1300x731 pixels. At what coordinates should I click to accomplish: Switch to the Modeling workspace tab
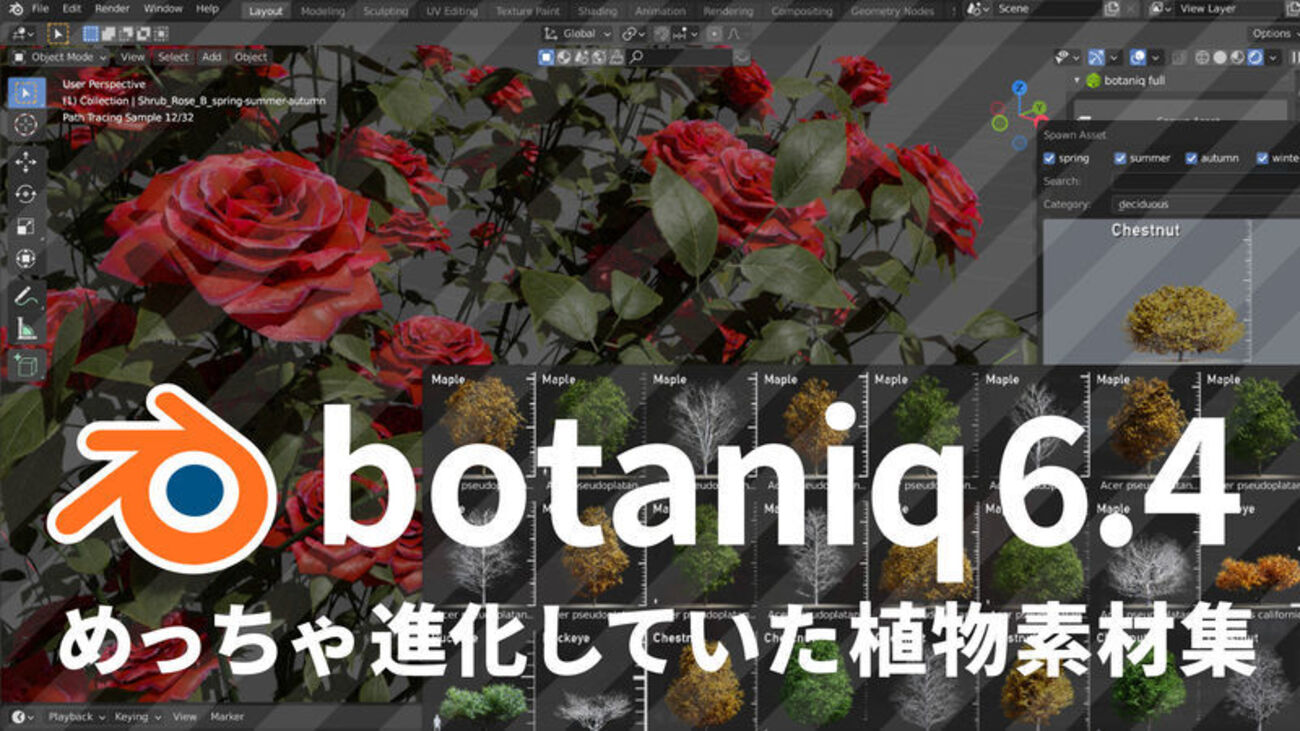pyautogui.click(x=322, y=11)
